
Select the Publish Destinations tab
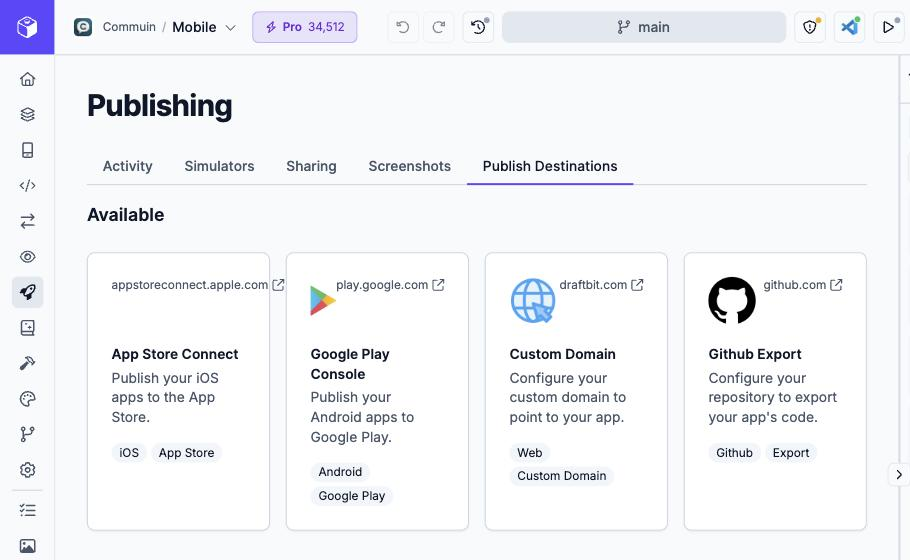click(x=550, y=166)
